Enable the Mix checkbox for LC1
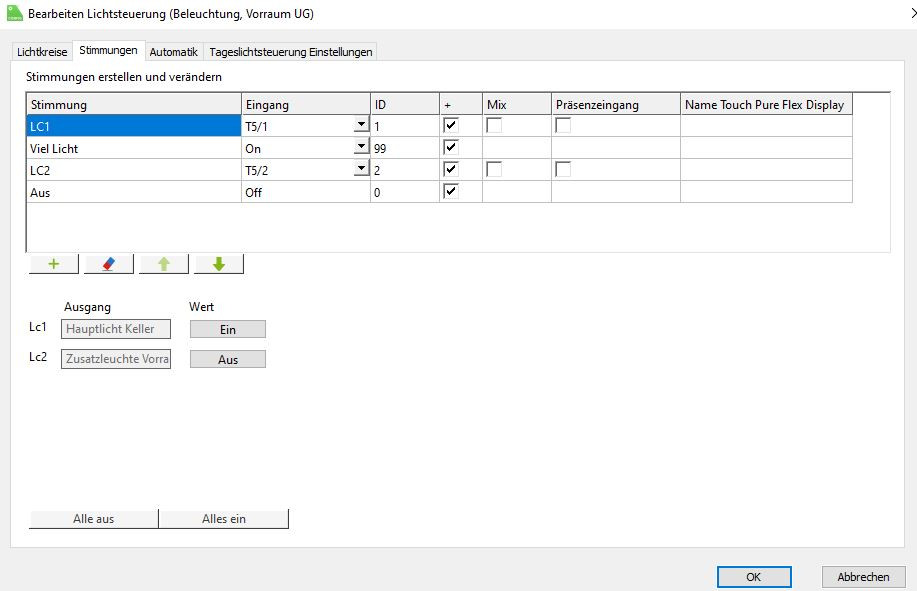 pos(494,126)
